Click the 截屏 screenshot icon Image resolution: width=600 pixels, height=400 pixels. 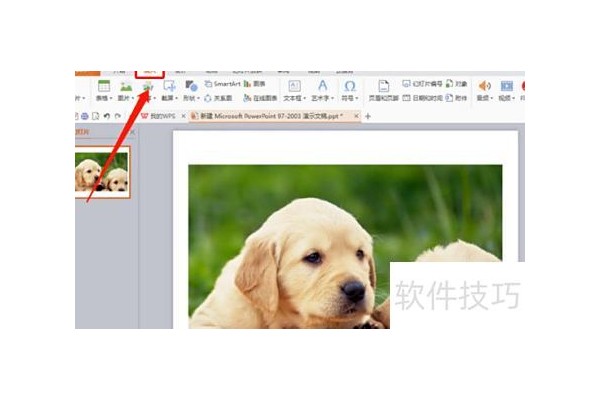(169, 86)
